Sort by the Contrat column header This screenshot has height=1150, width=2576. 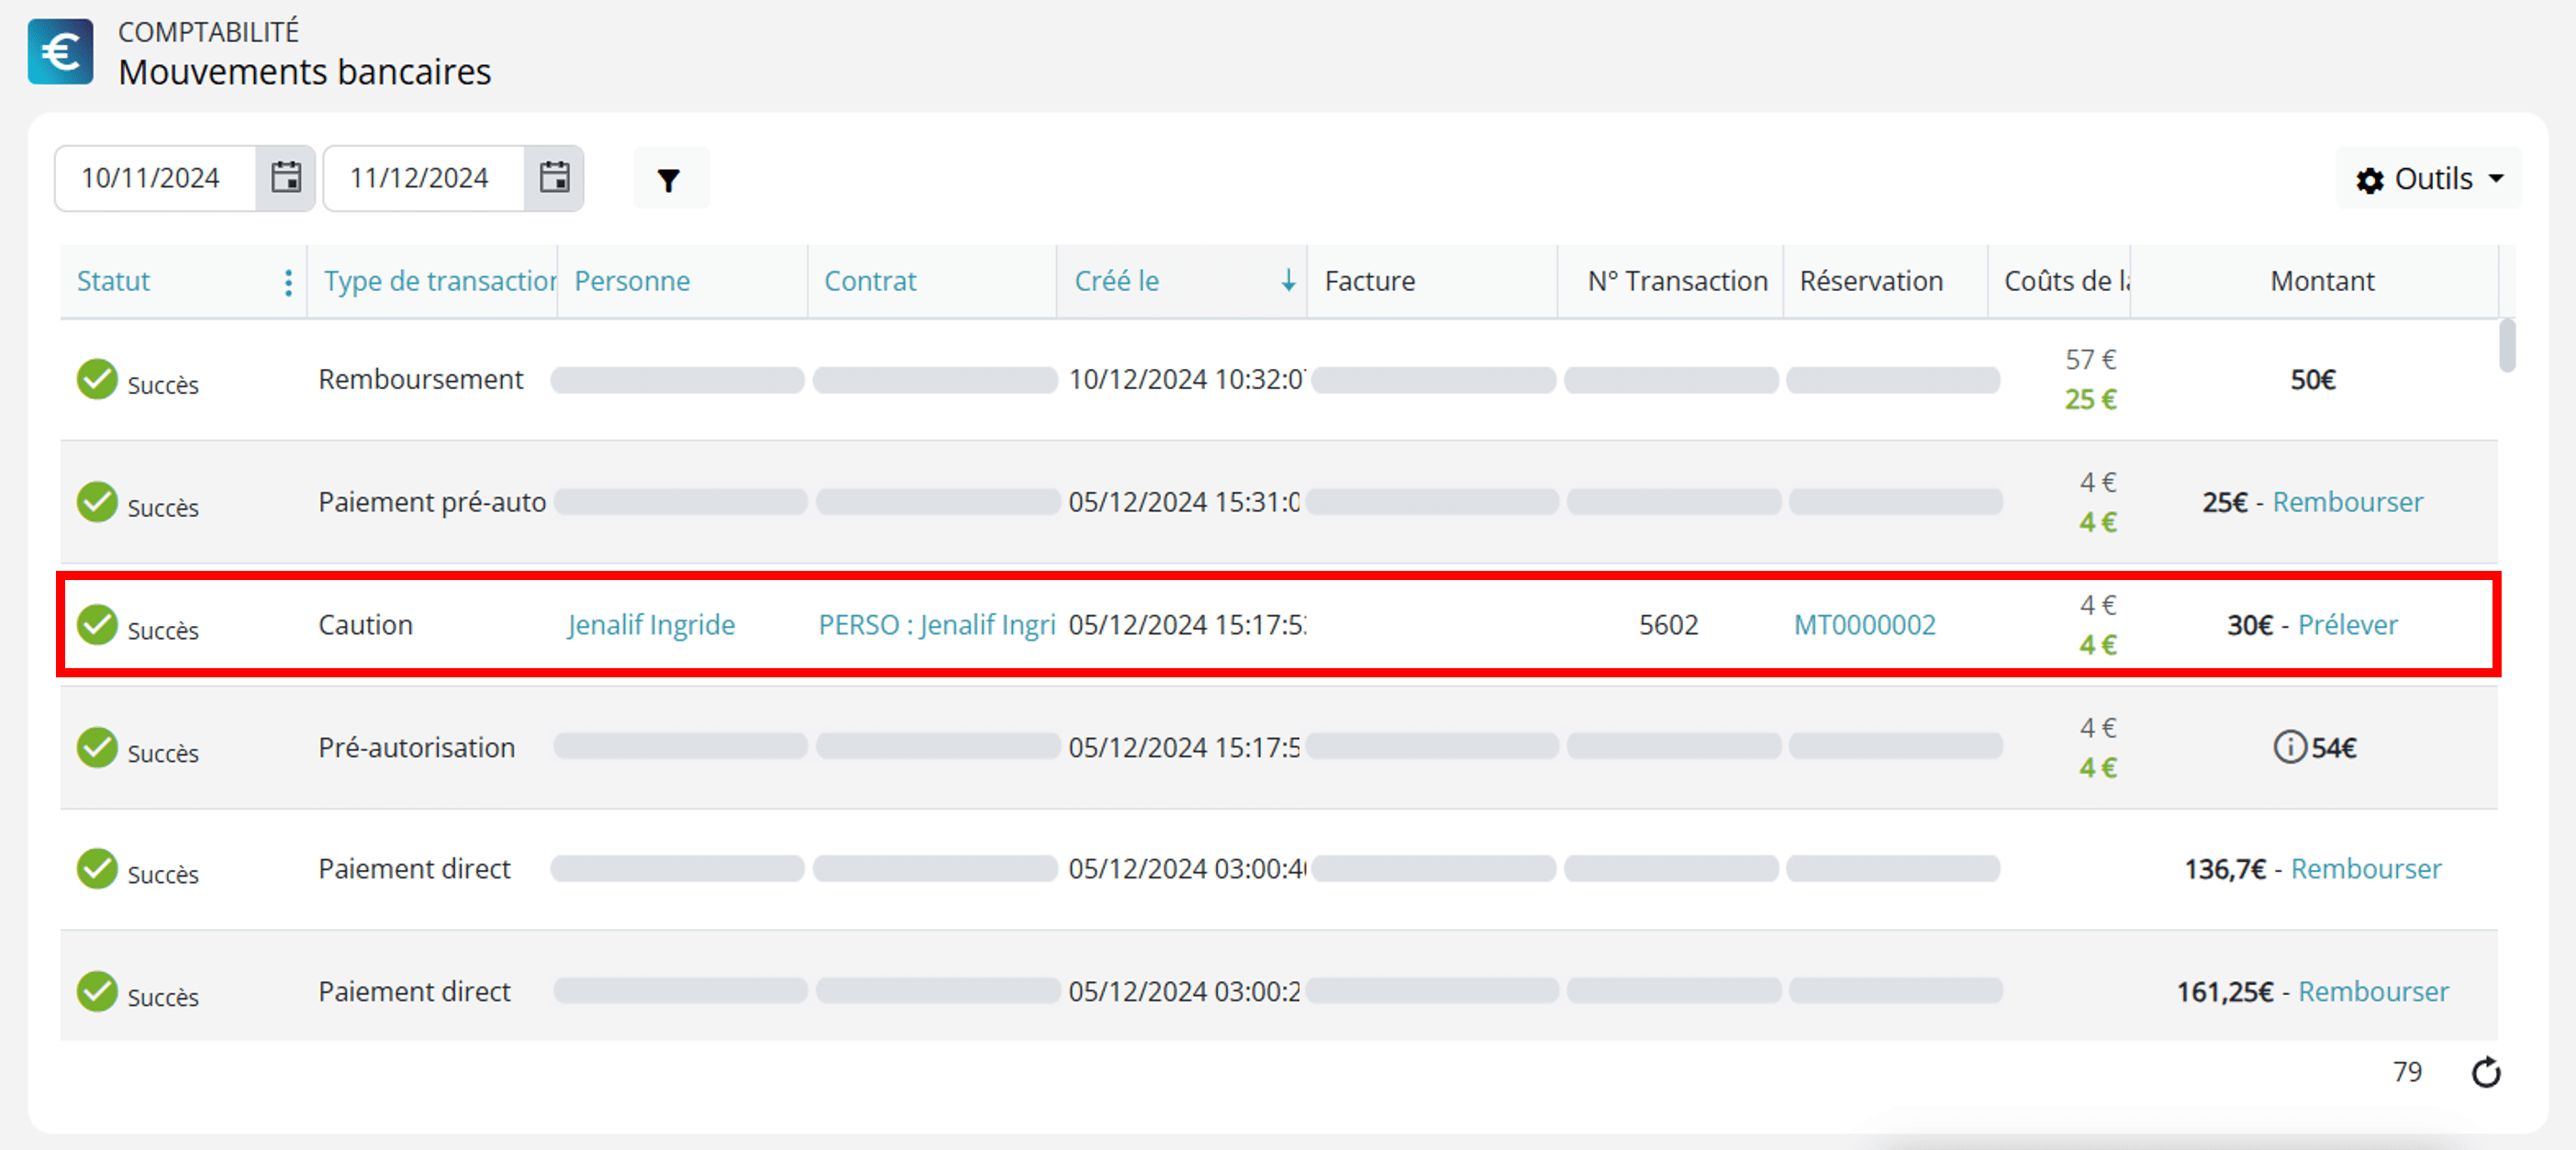click(869, 281)
